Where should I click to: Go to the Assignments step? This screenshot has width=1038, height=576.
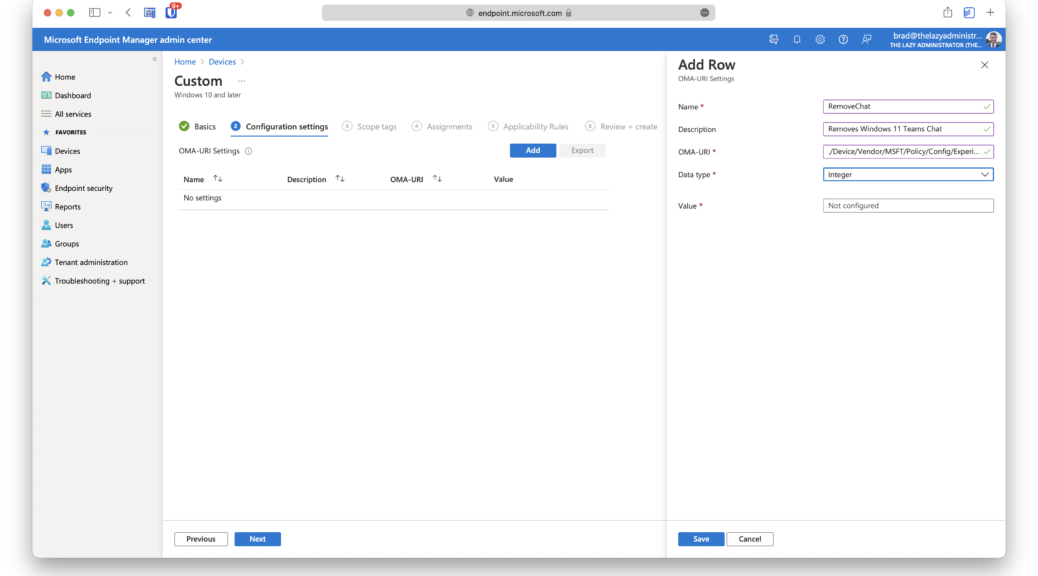442,126
